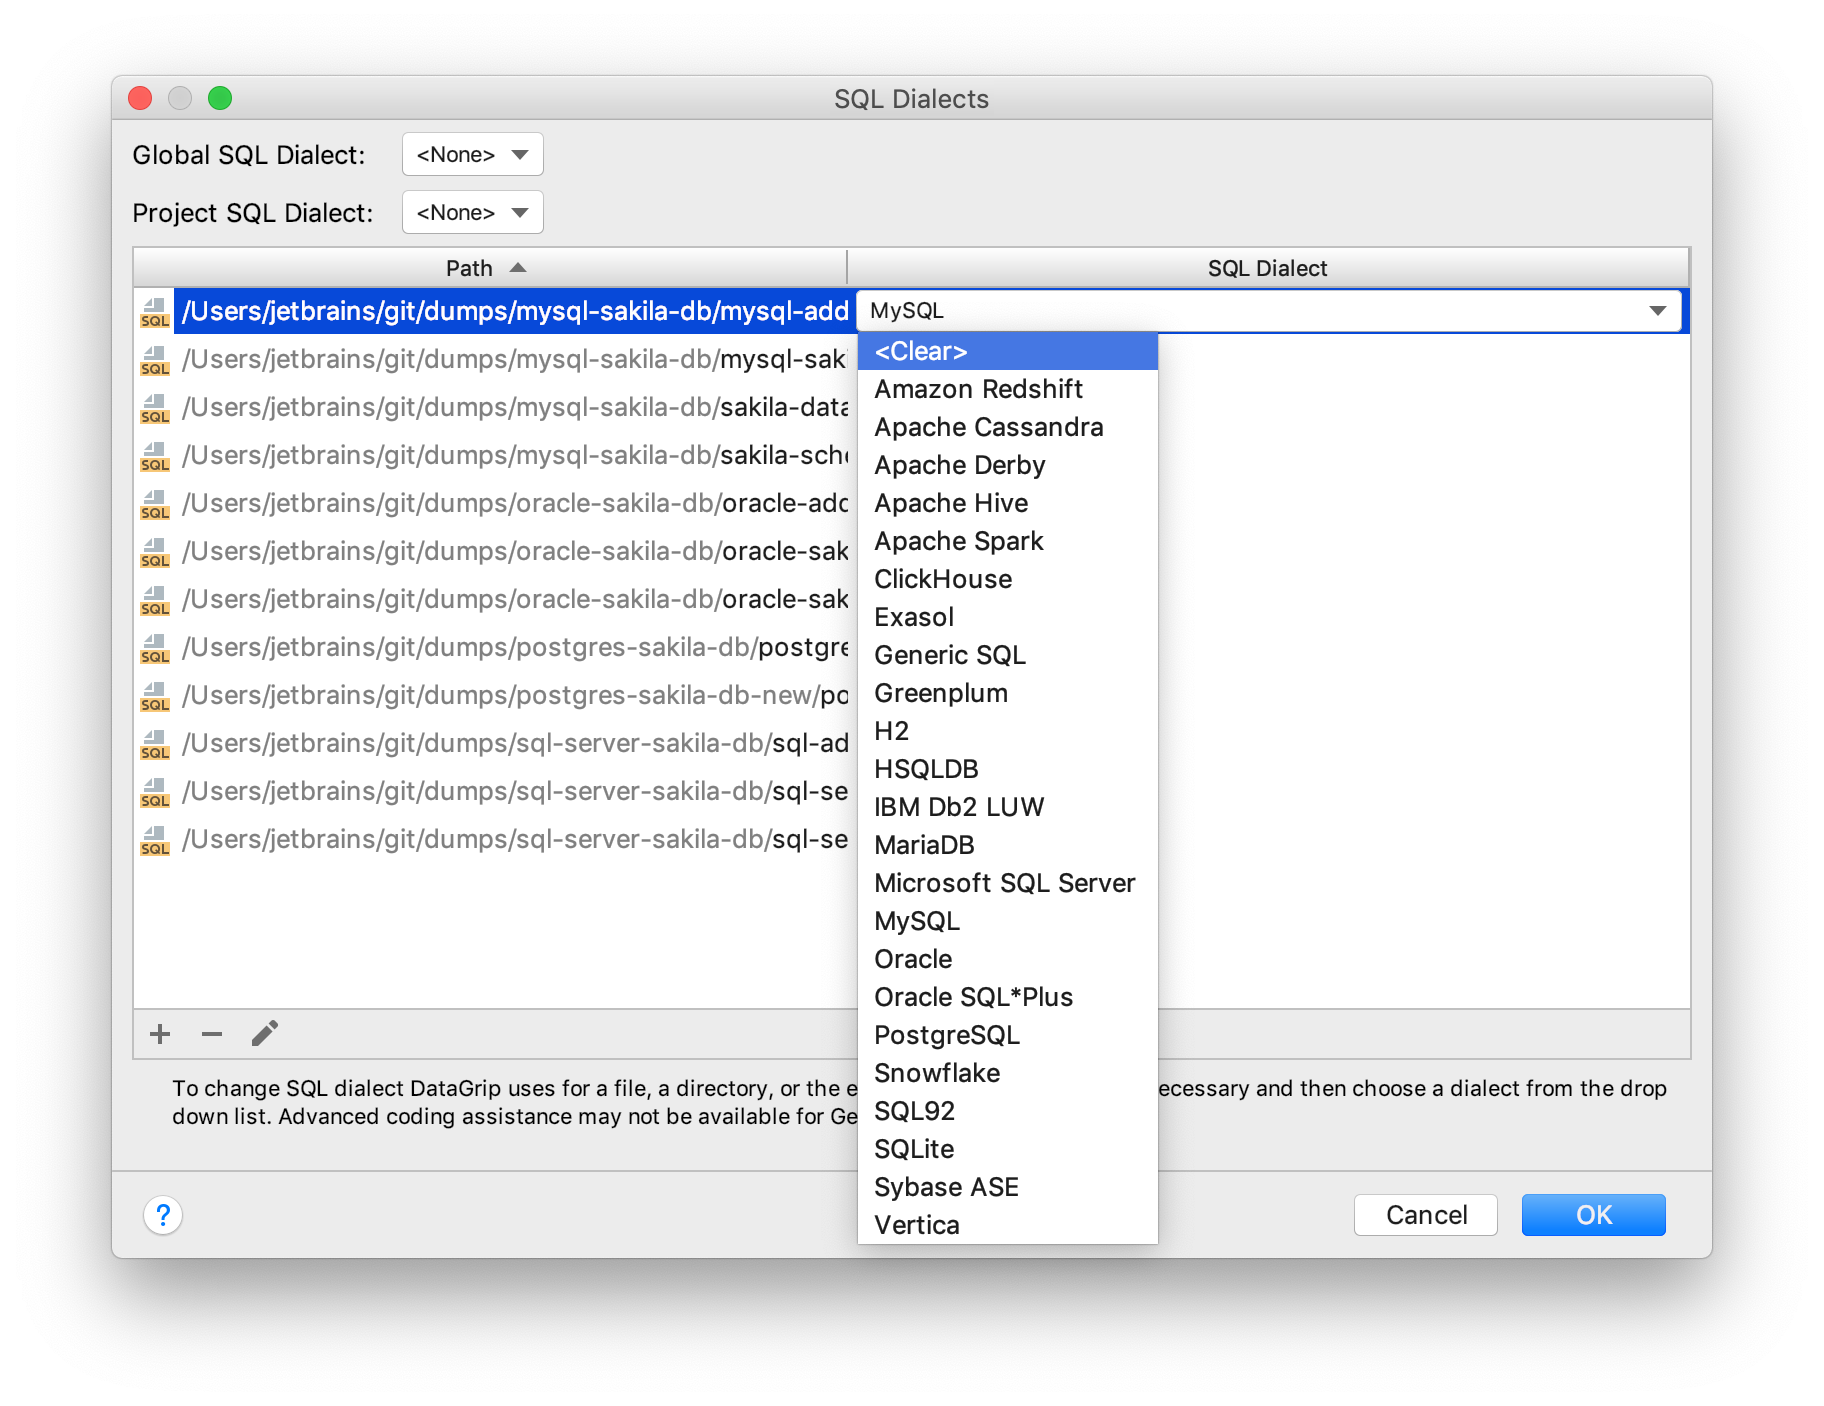Select the mysql-sakila-db/sakila-sch path row
The width and height of the screenshot is (1824, 1406).
click(514, 455)
